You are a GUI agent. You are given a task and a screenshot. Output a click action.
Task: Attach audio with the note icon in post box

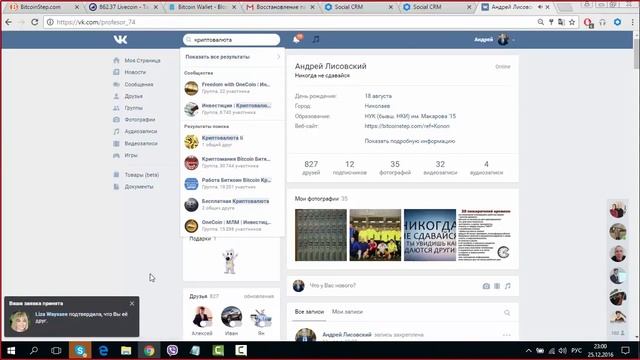508,286
